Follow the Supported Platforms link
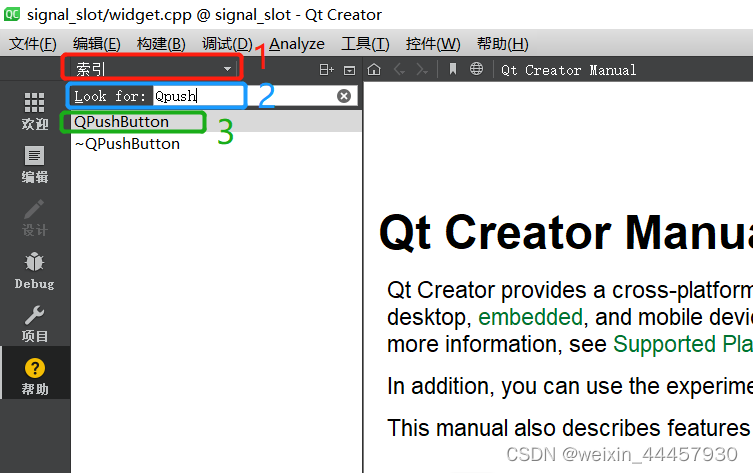Screen dimensions: 753x473 click(683, 344)
